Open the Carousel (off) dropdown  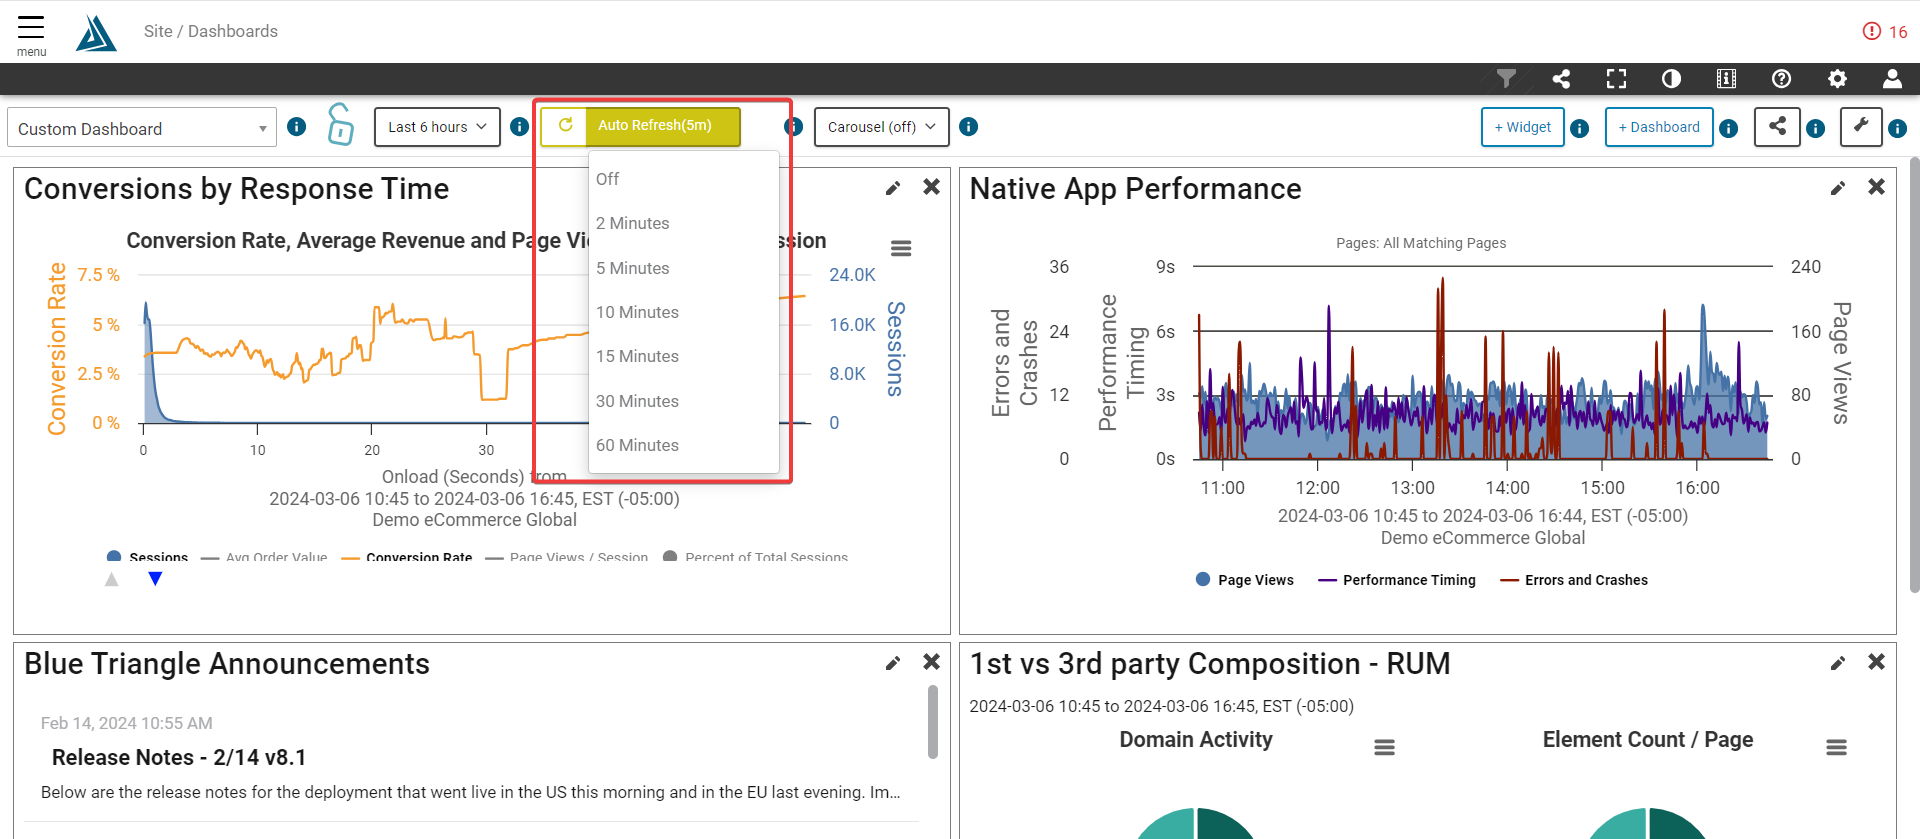[x=881, y=127]
